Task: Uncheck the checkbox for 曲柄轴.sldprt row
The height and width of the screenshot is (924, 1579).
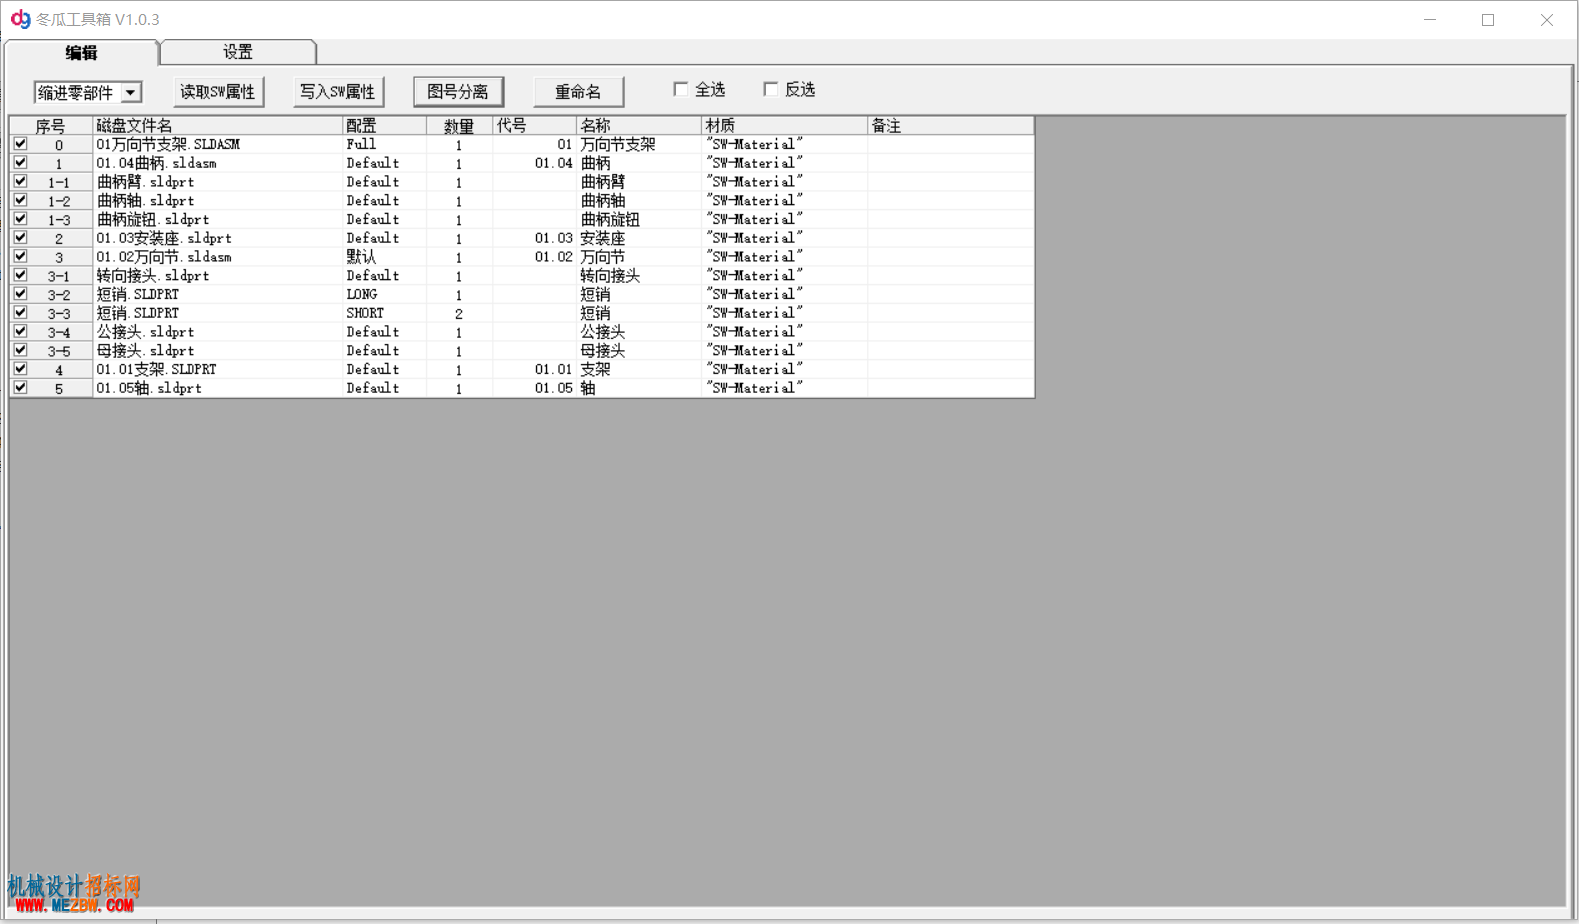Action: (x=20, y=200)
